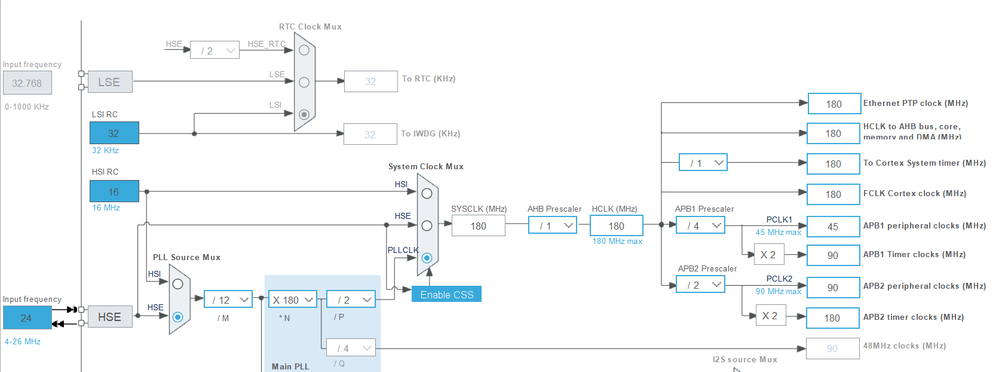Click the PLL Source Mux label
Screen dimensions: 999x372
[x=187, y=257]
